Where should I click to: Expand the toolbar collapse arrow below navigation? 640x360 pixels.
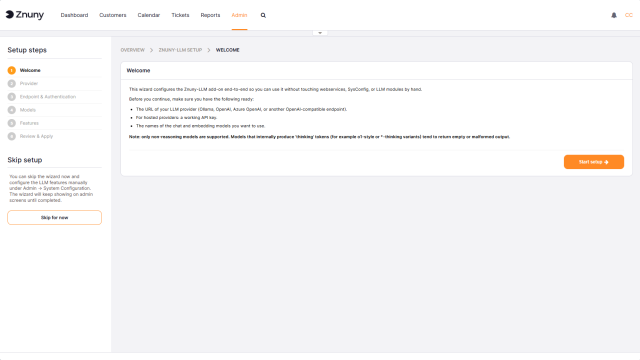[x=320, y=33]
